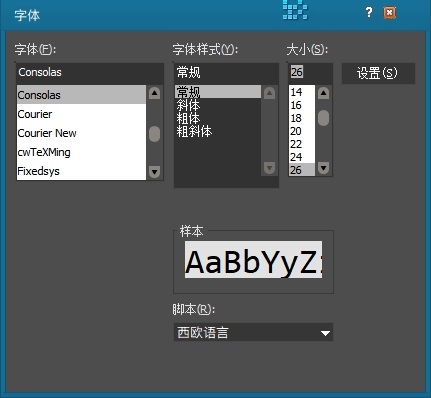Select 粗体 font style

[218, 118]
